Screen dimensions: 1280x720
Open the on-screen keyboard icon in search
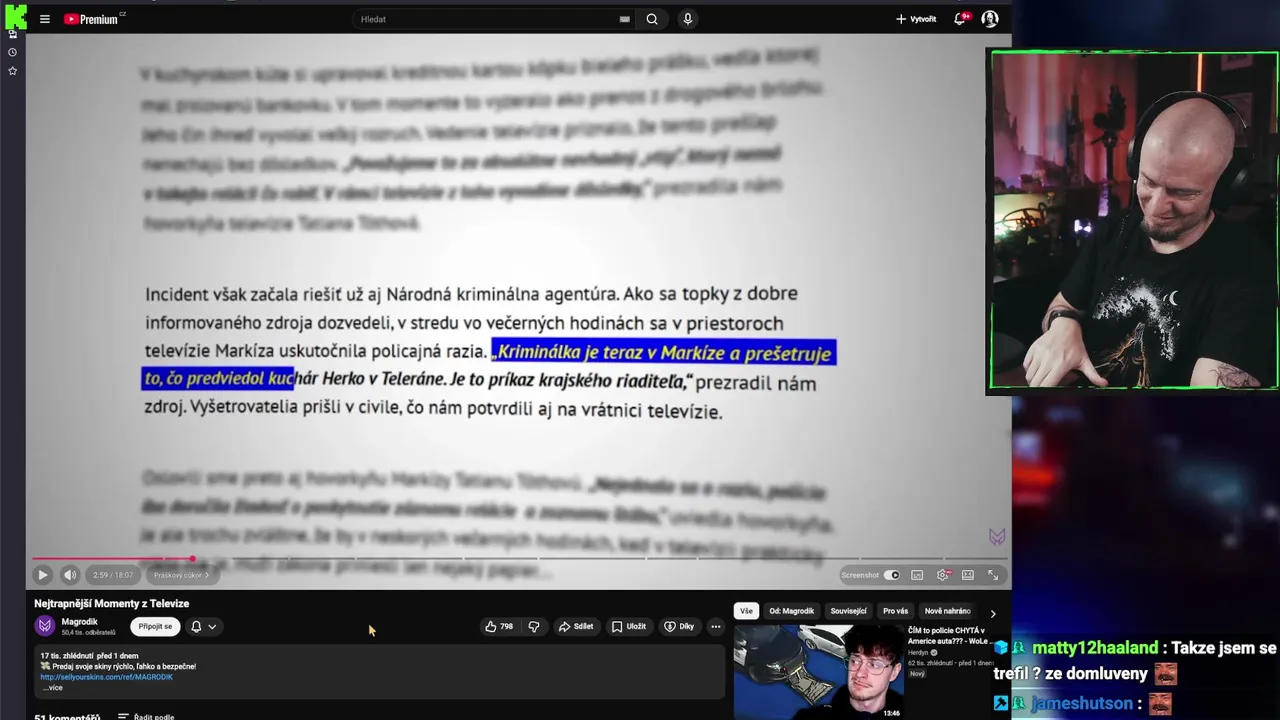click(x=625, y=19)
